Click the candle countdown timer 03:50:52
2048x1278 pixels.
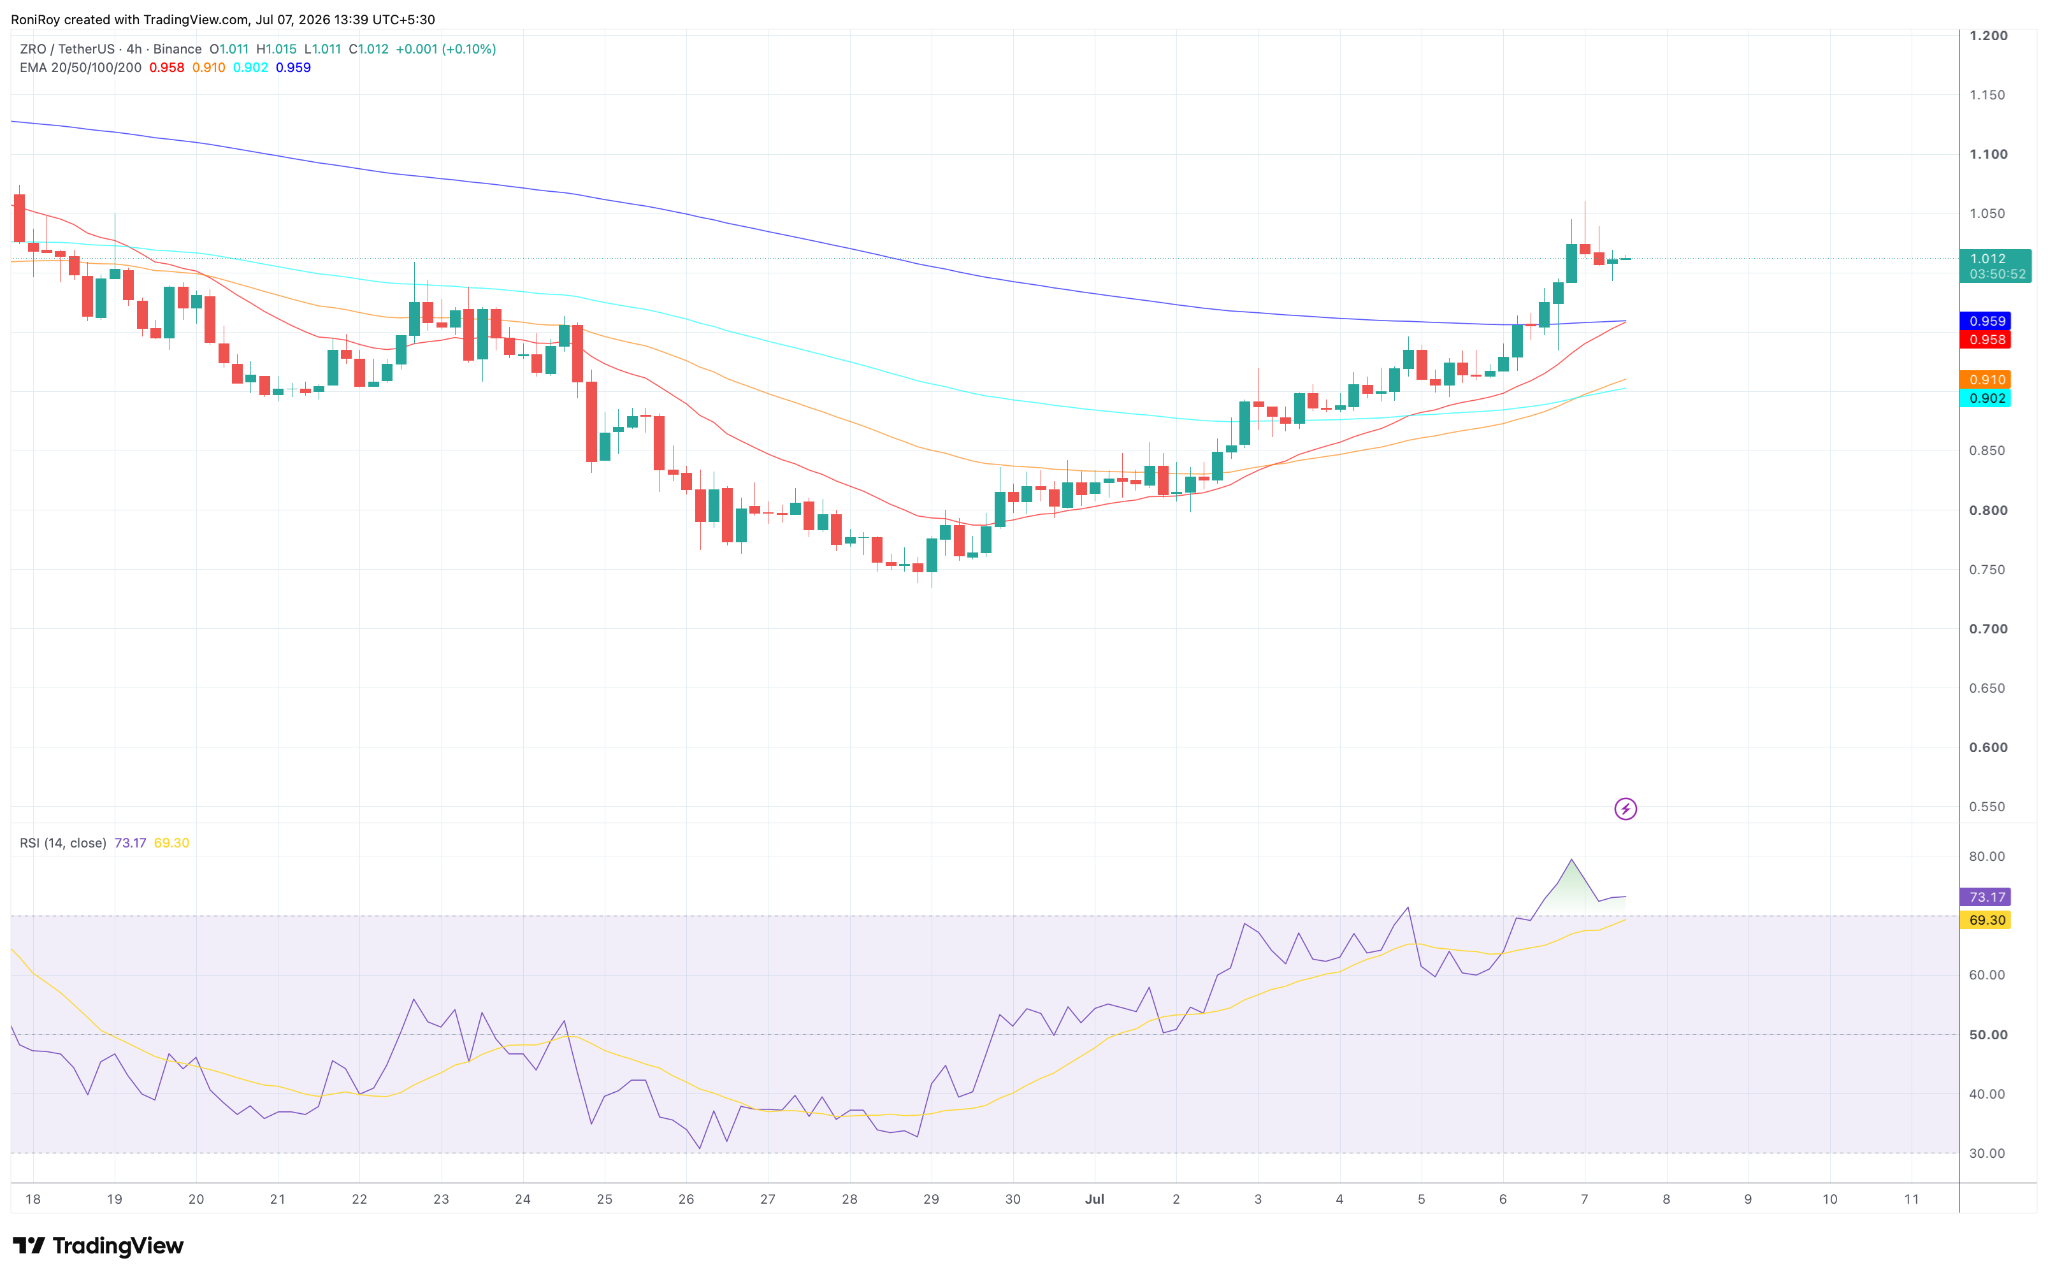point(1997,274)
